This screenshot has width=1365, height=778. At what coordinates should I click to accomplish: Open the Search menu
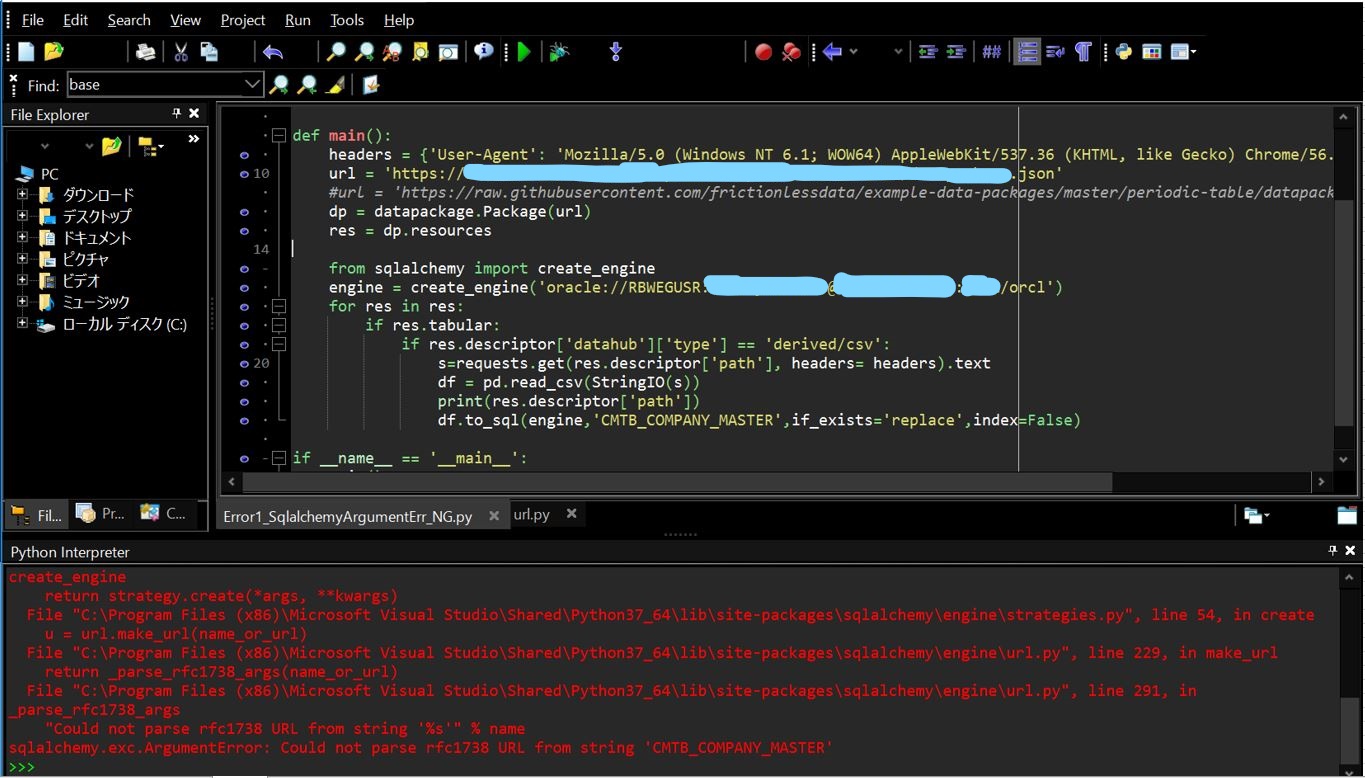(128, 19)
